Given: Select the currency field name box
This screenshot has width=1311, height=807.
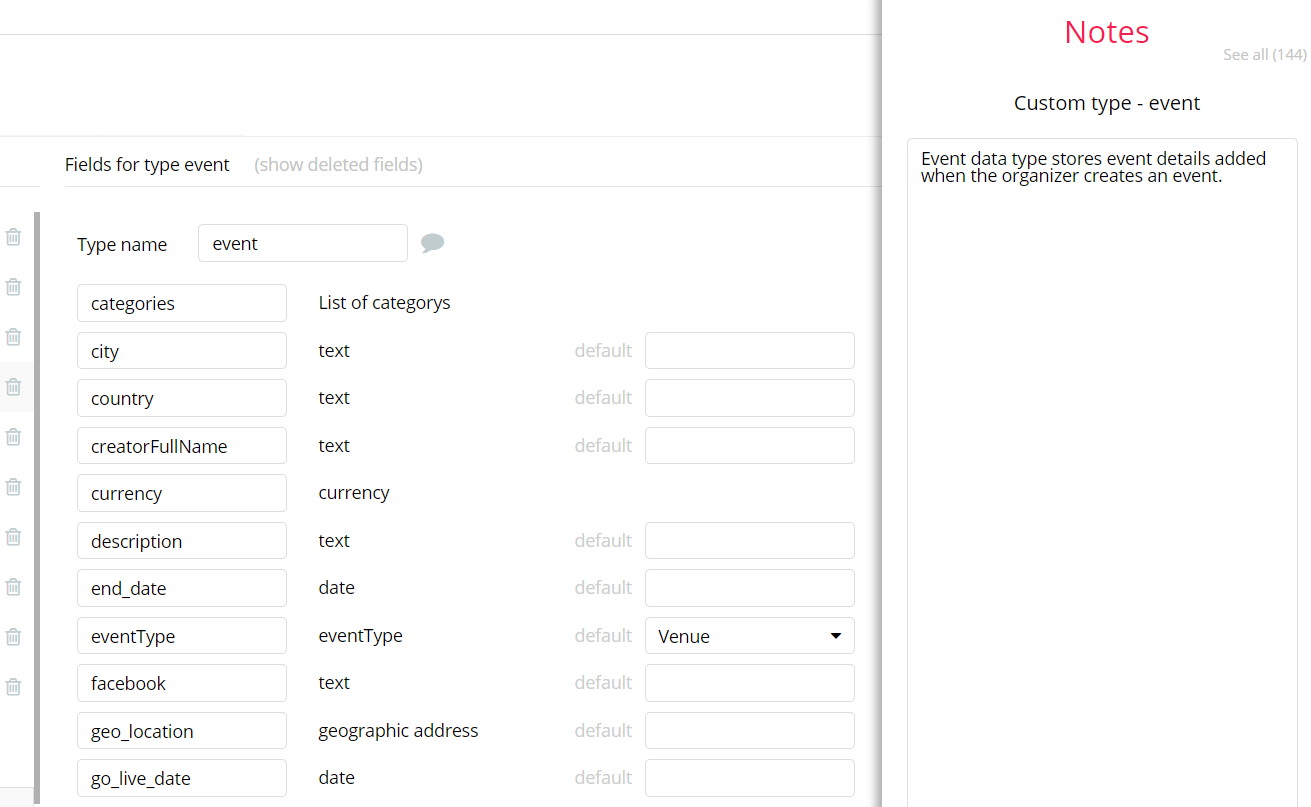Looking at the screenshot, I should click(x=182, y=493).
